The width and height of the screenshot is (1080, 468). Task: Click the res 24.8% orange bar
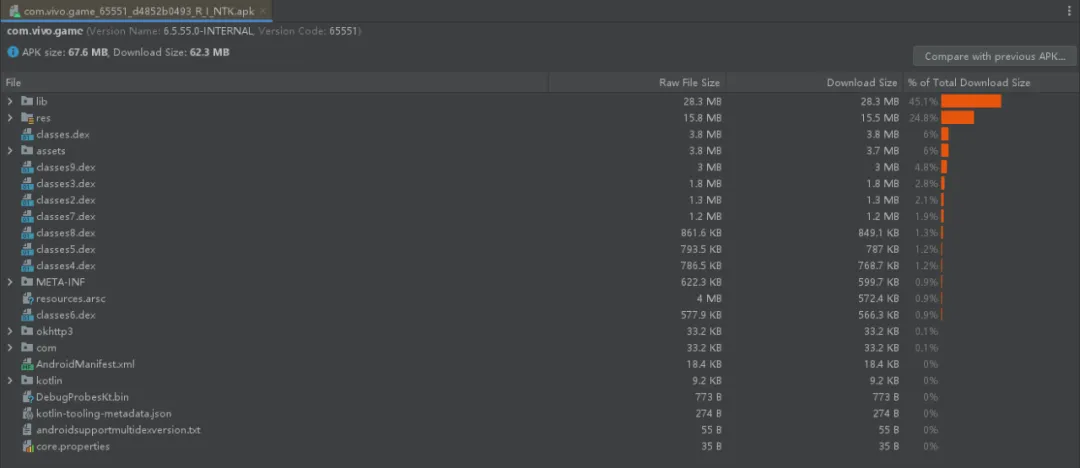point(957,118)
